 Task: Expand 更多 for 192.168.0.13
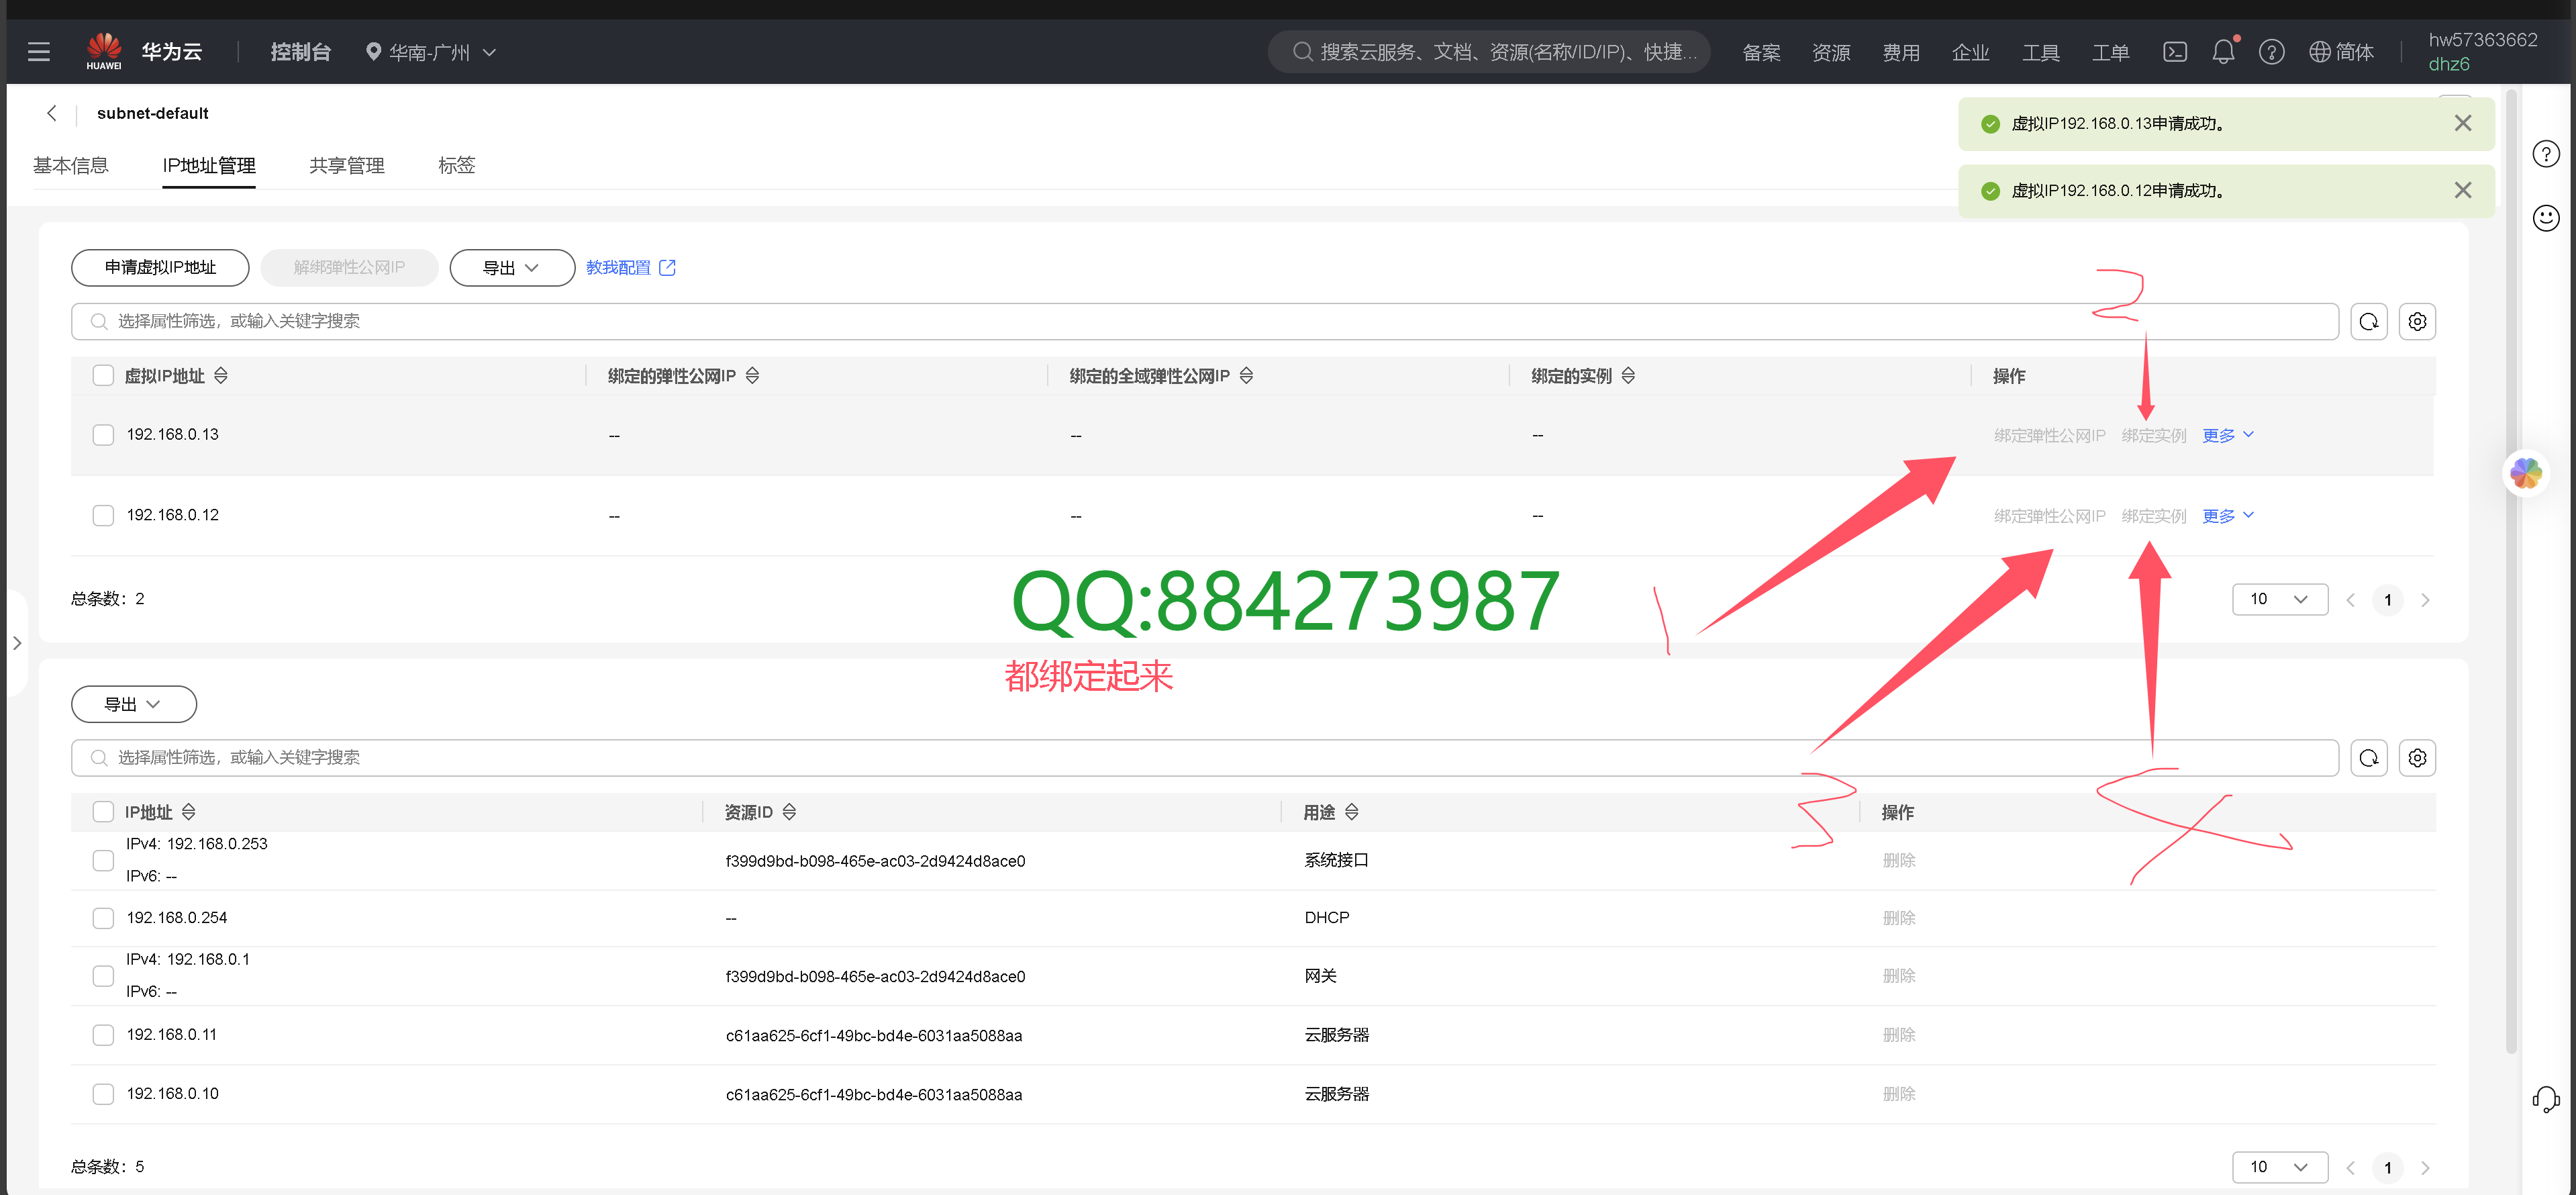coord(2227,435)
